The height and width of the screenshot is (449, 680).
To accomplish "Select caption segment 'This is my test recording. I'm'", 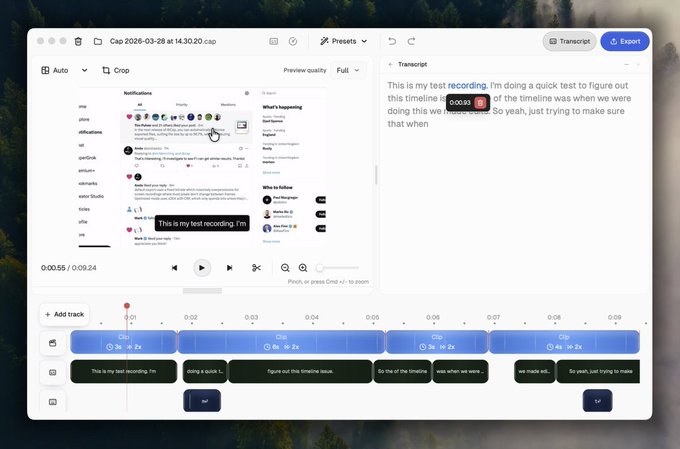I will (124, 371).
